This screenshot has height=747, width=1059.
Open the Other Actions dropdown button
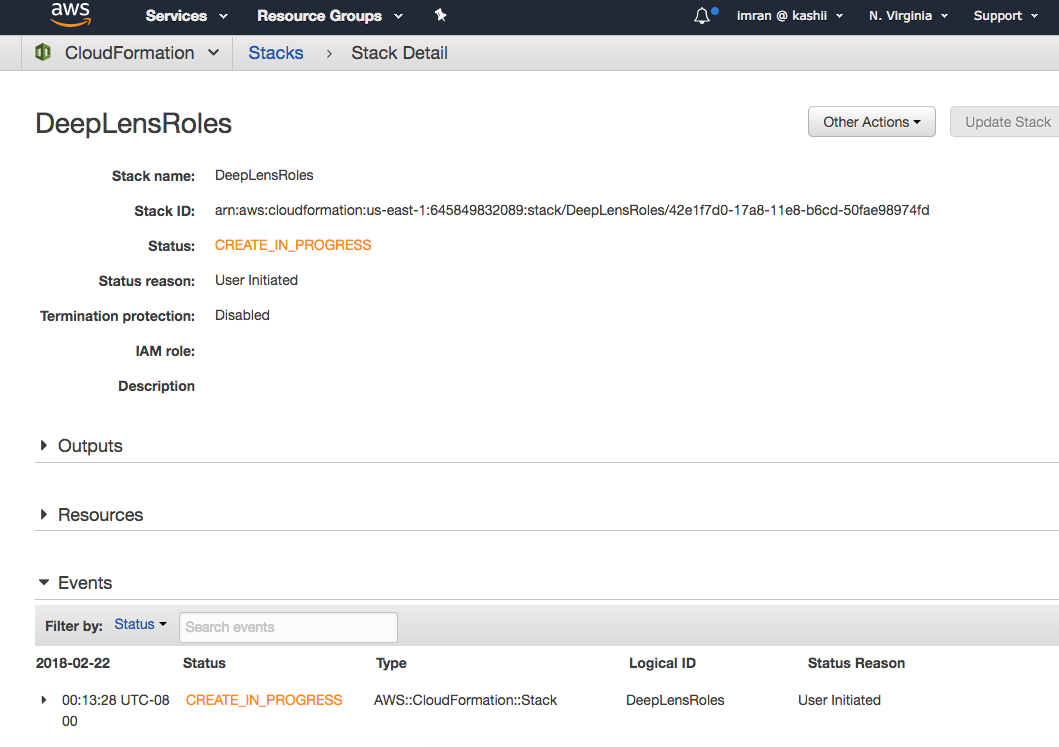click(x=871, y=122)
